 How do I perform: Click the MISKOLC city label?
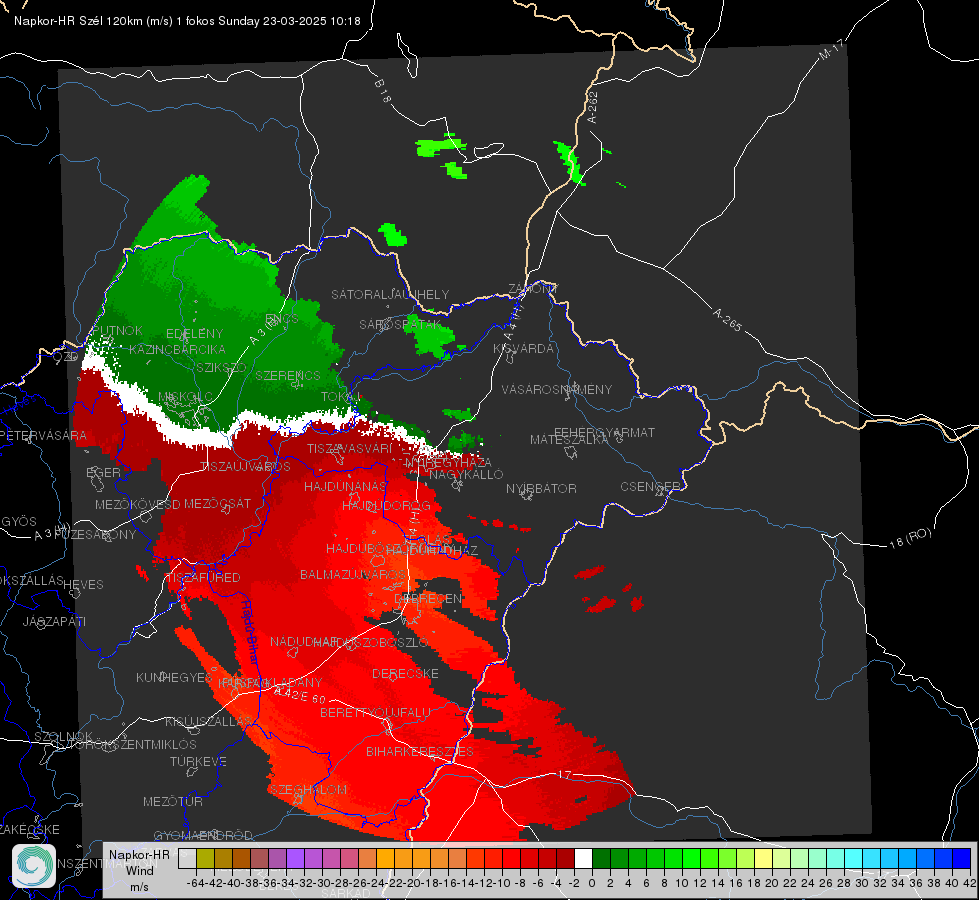pos(185,397)
